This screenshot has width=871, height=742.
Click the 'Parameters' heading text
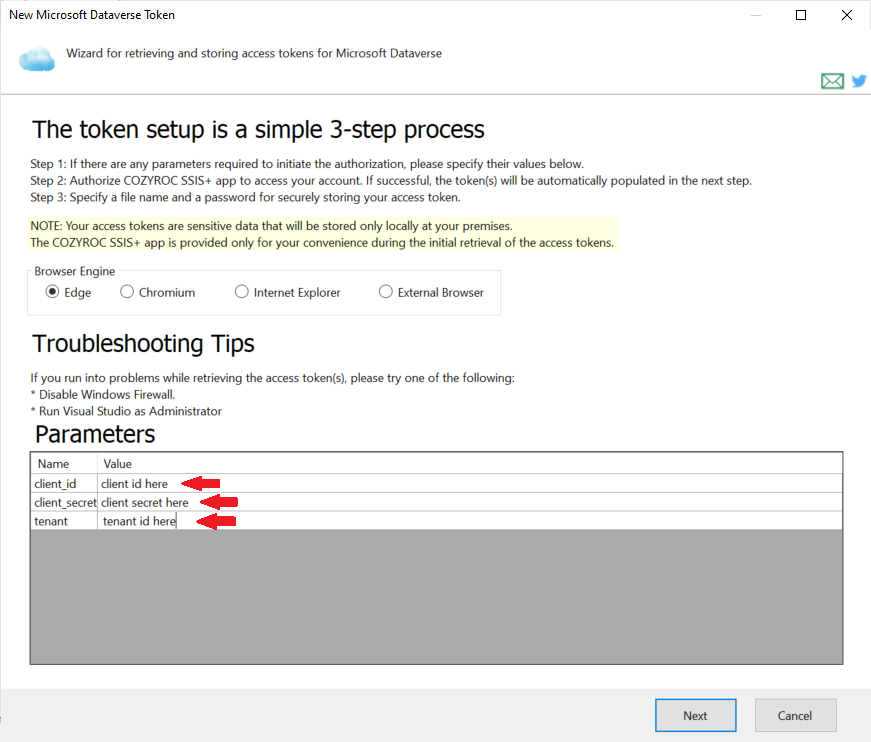95,434
